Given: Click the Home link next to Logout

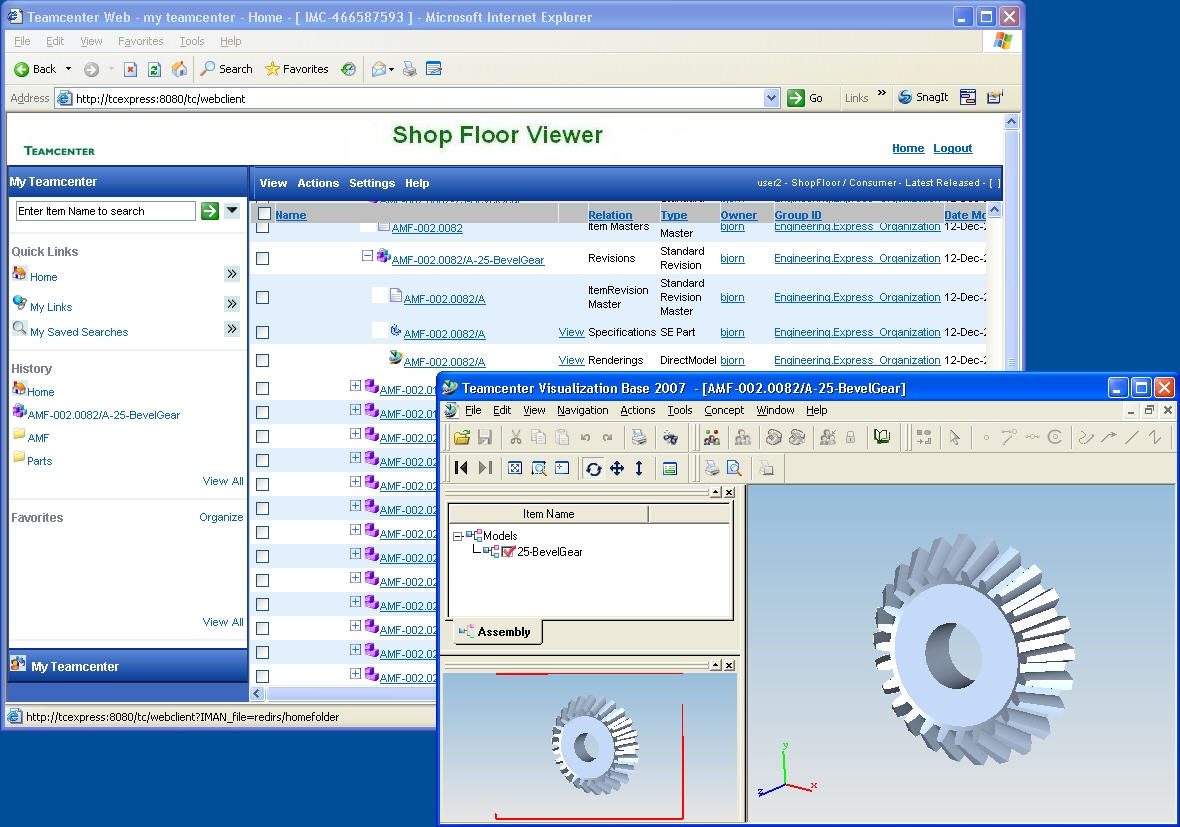Looking at the screenshot, I should tap(908, 148).
